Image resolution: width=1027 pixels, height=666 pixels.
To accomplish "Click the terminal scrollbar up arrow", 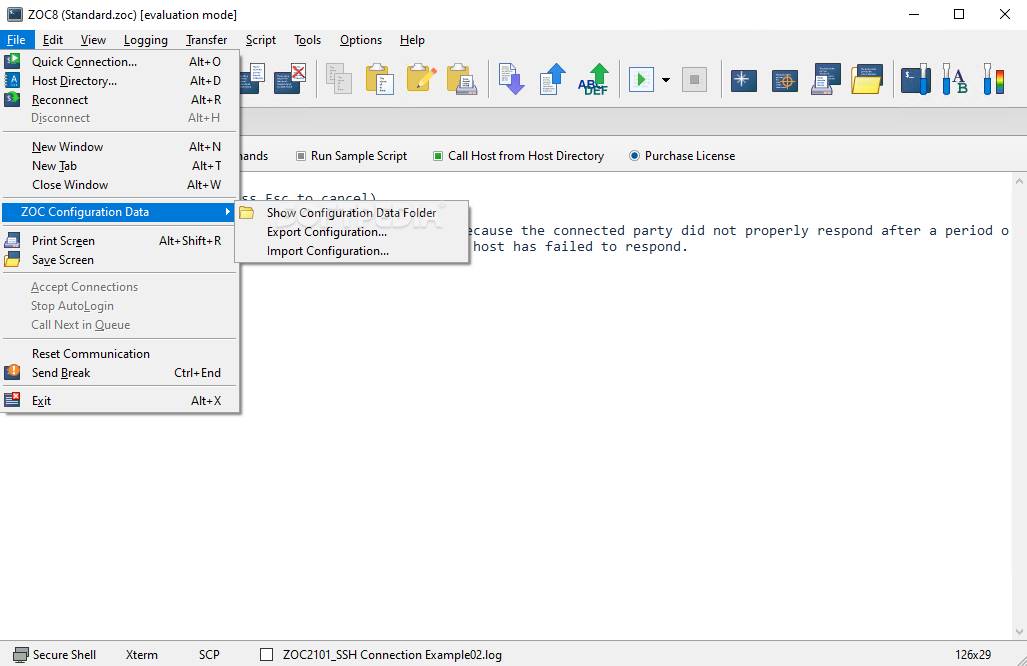I will (x=1019, y=181).
